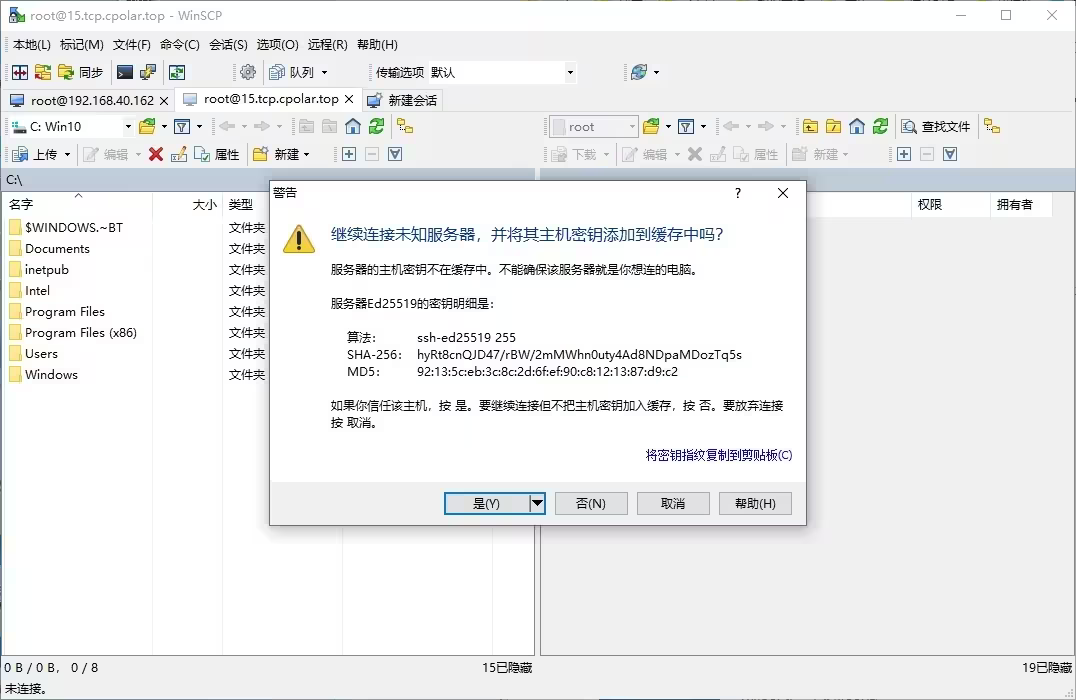
Task: Open the 帮助(H) menu
Action: tap(377, 45)
